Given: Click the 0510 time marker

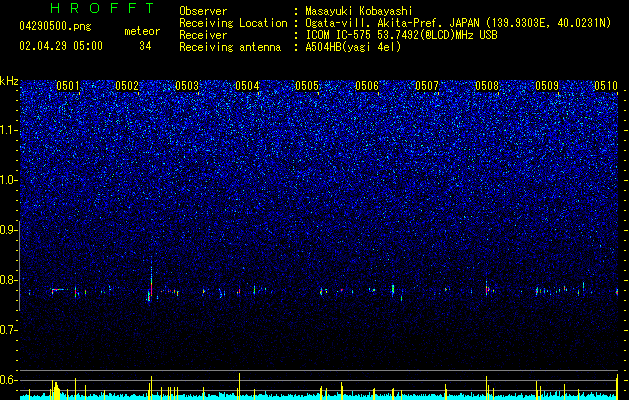Looking at the screenshot, I should coord(606,86).
